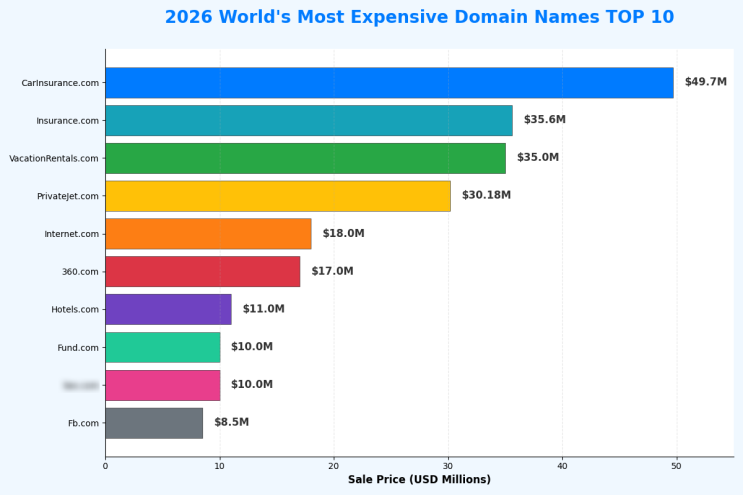743x495 pixels.
Task: Click the $11.0M value label
Action: point(263,309)
